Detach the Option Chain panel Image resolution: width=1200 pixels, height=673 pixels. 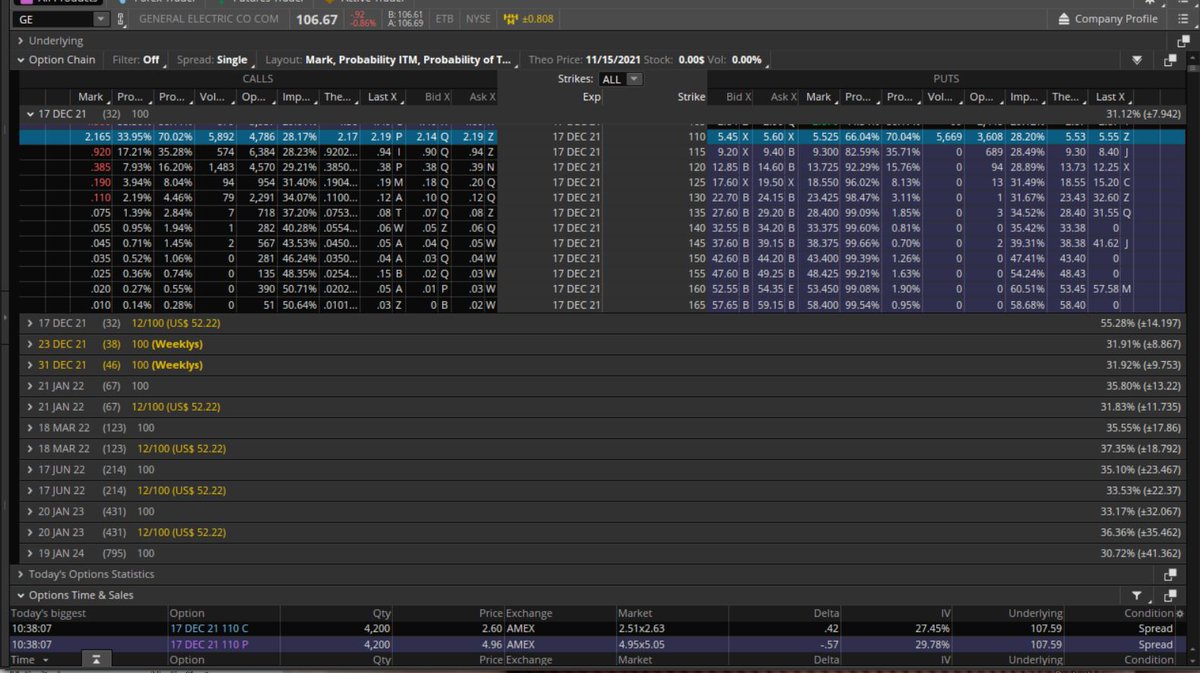pos(1170,60)
